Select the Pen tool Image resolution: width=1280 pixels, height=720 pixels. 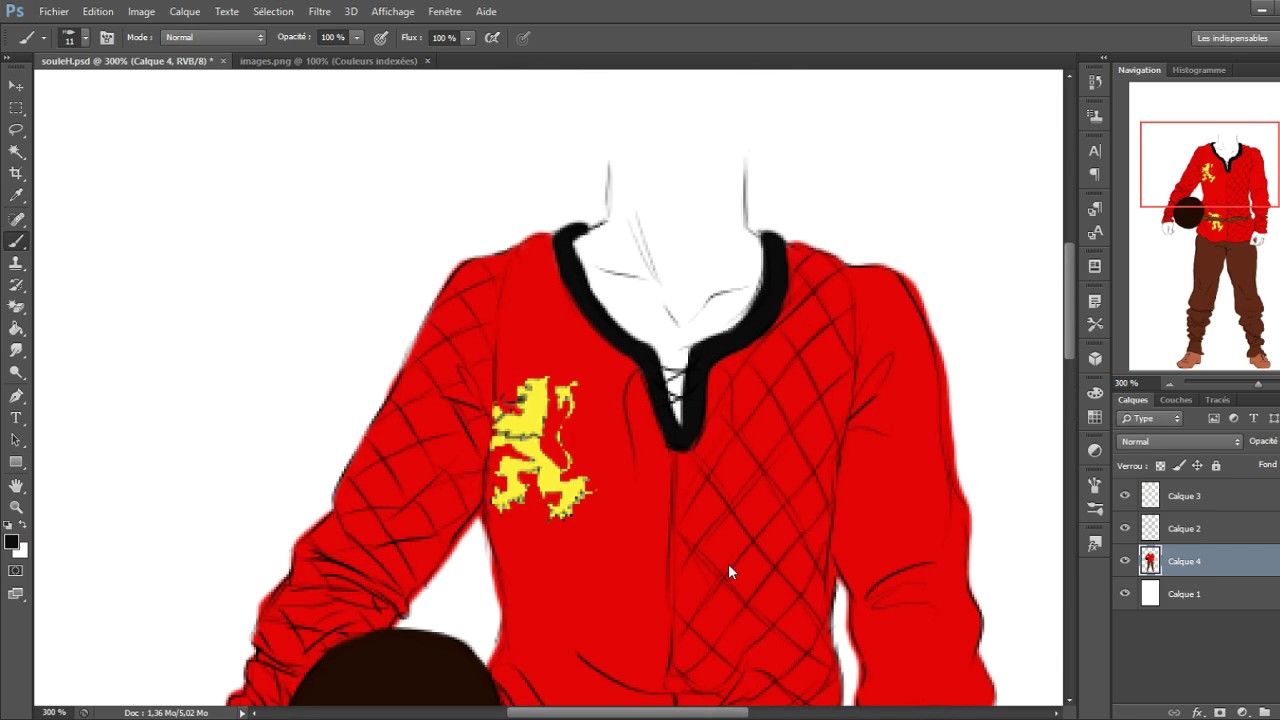pos(16,396)
